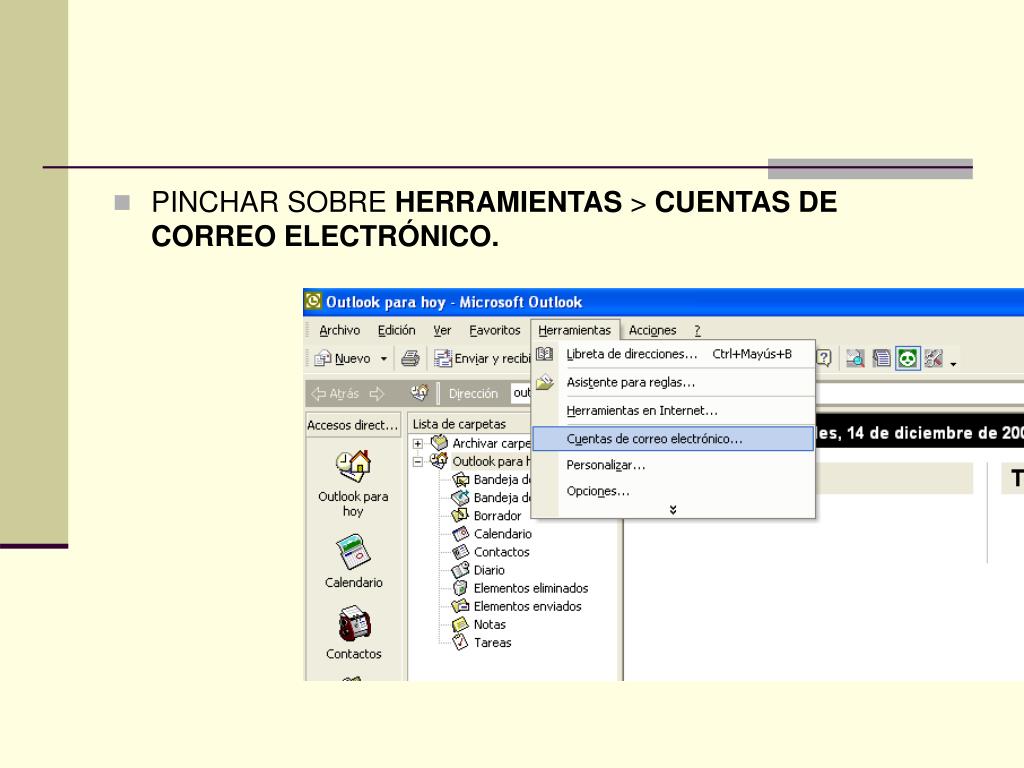The height and width of the screenshot is (768, 1024).
Task: Open the Edición menu
Action: coord(396,330)
